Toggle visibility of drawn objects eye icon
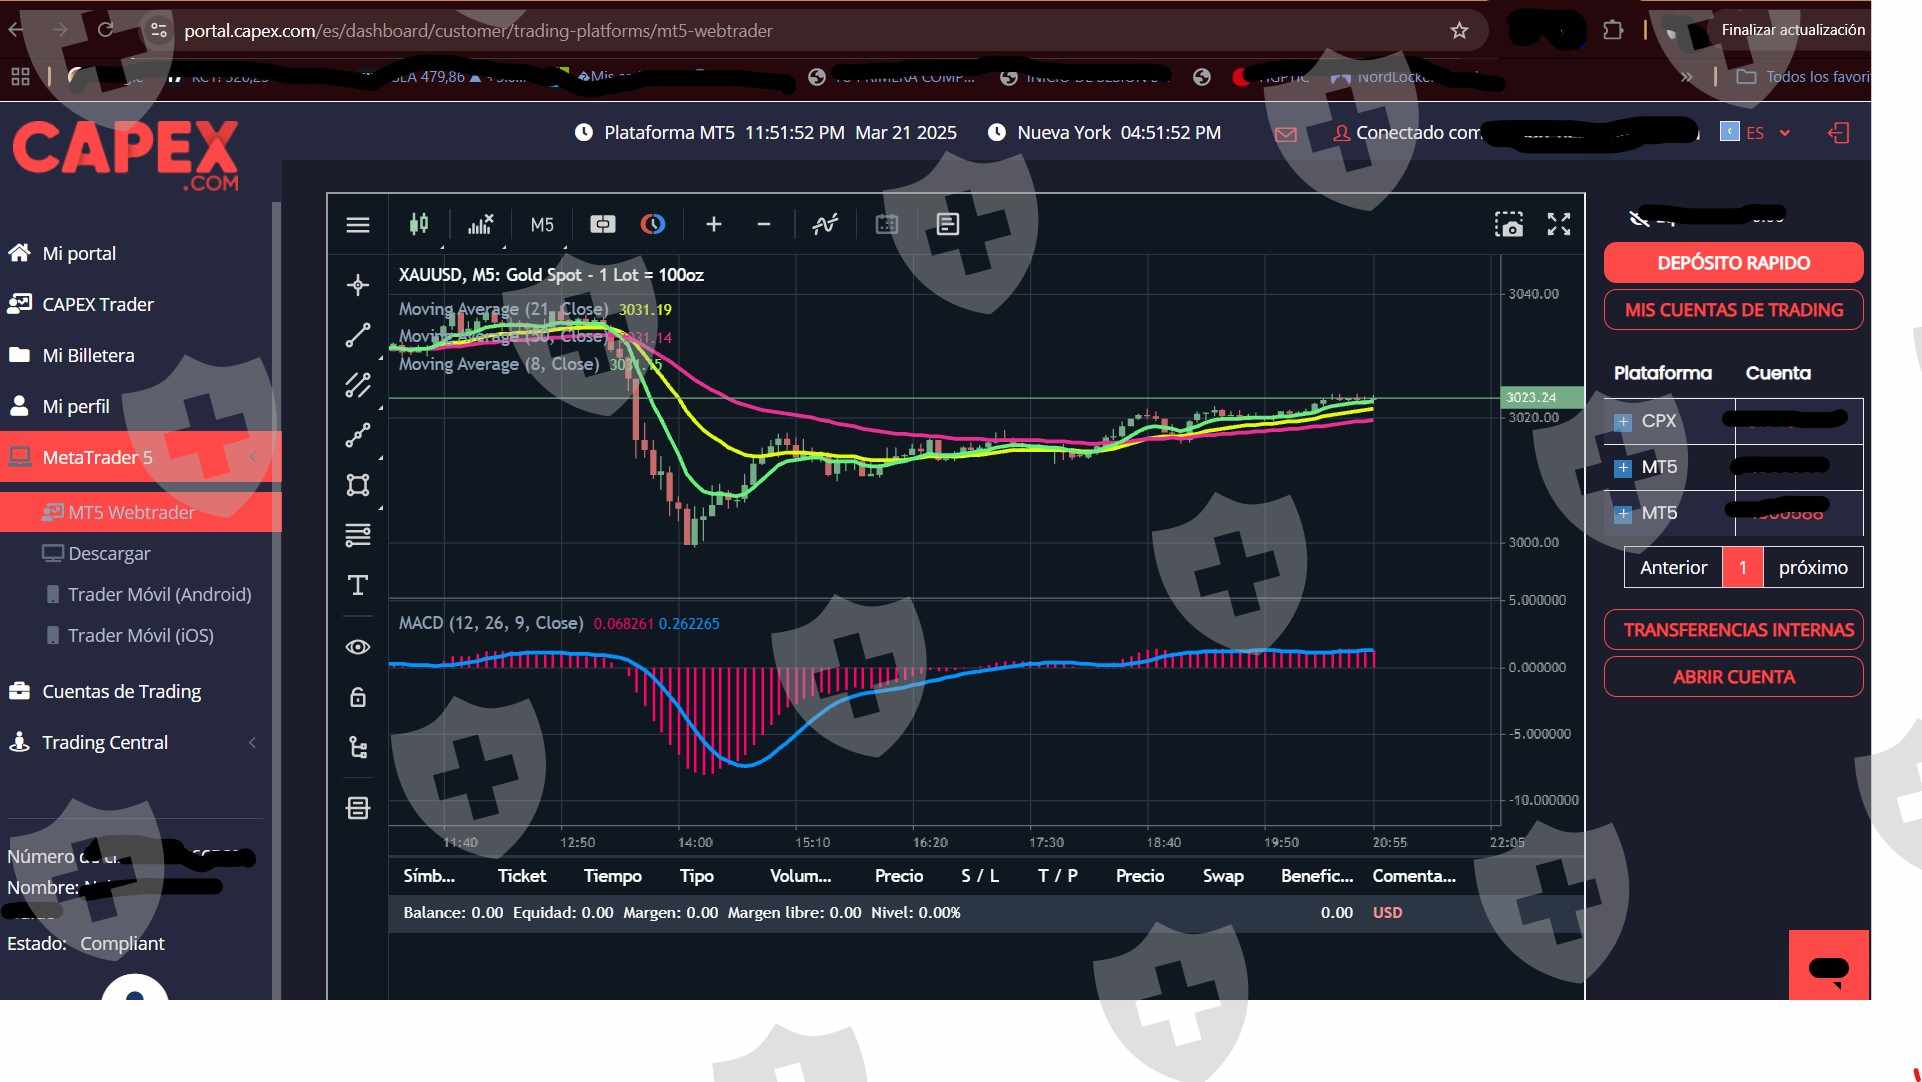1922x1082 pixels. (358, 647)
